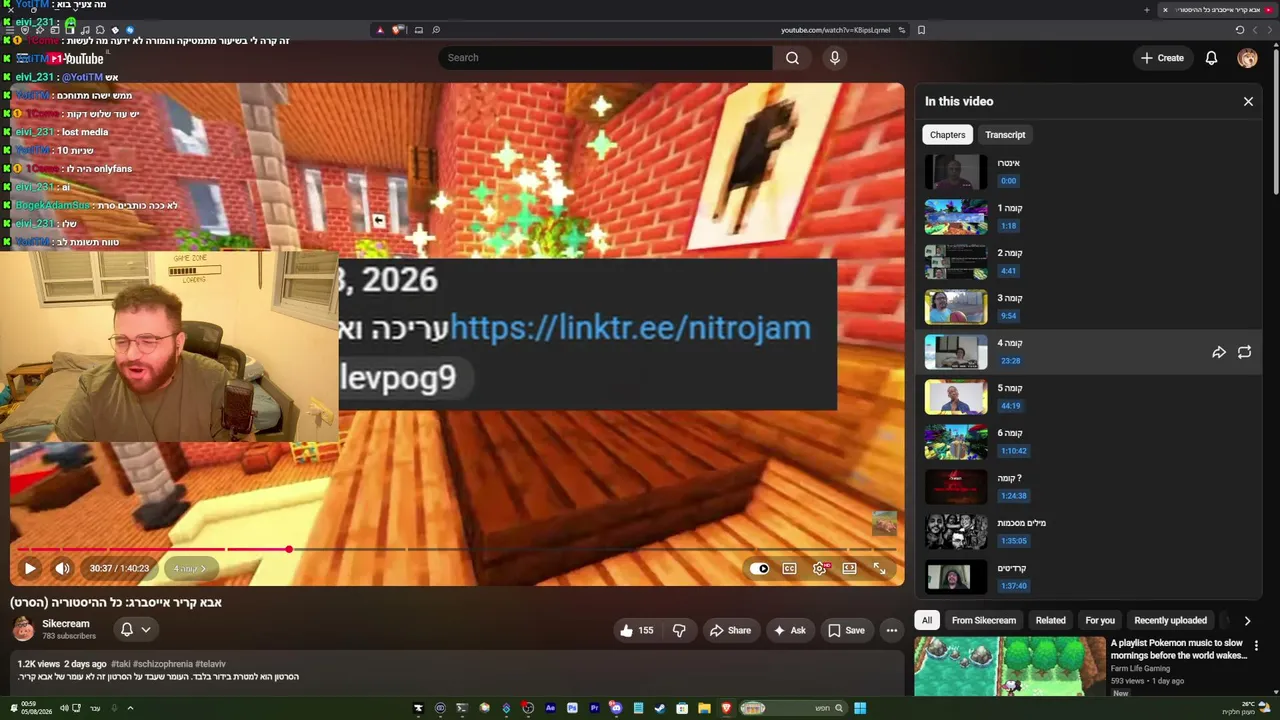Jump to the chapter at 1:18

click(x=1009, y=226)
